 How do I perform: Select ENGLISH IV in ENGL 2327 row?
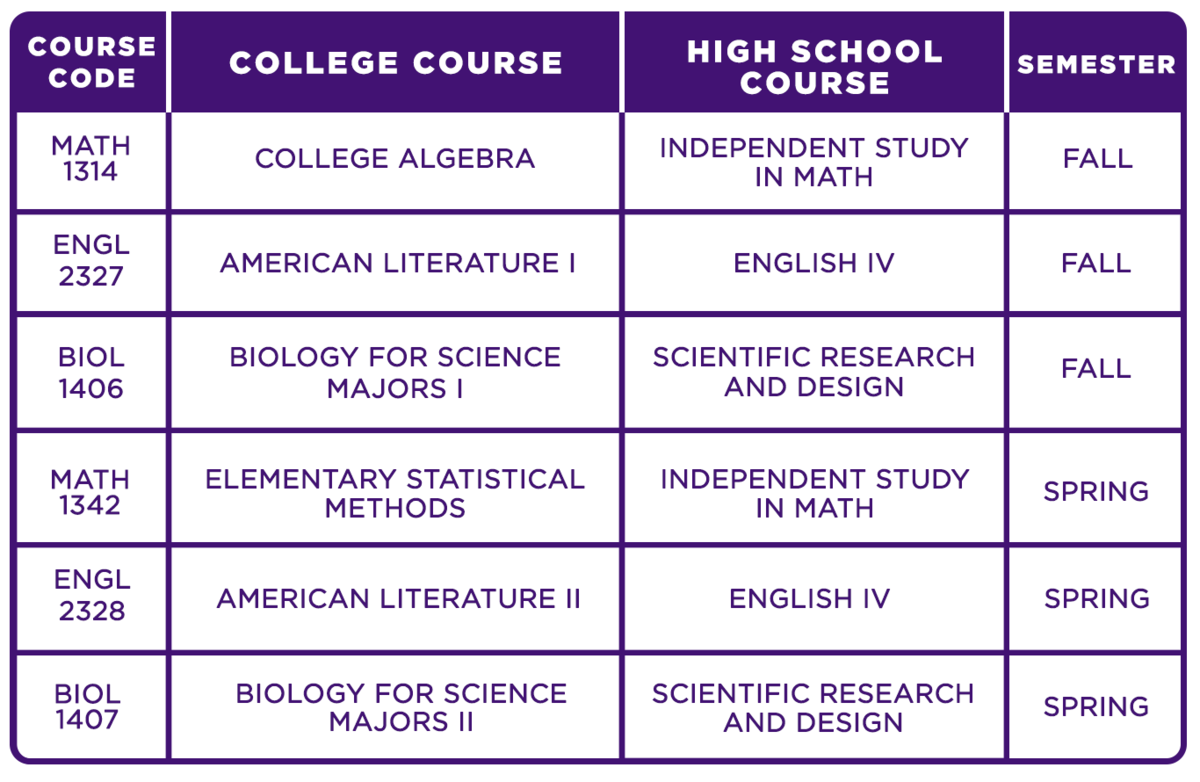pos(813,263)
